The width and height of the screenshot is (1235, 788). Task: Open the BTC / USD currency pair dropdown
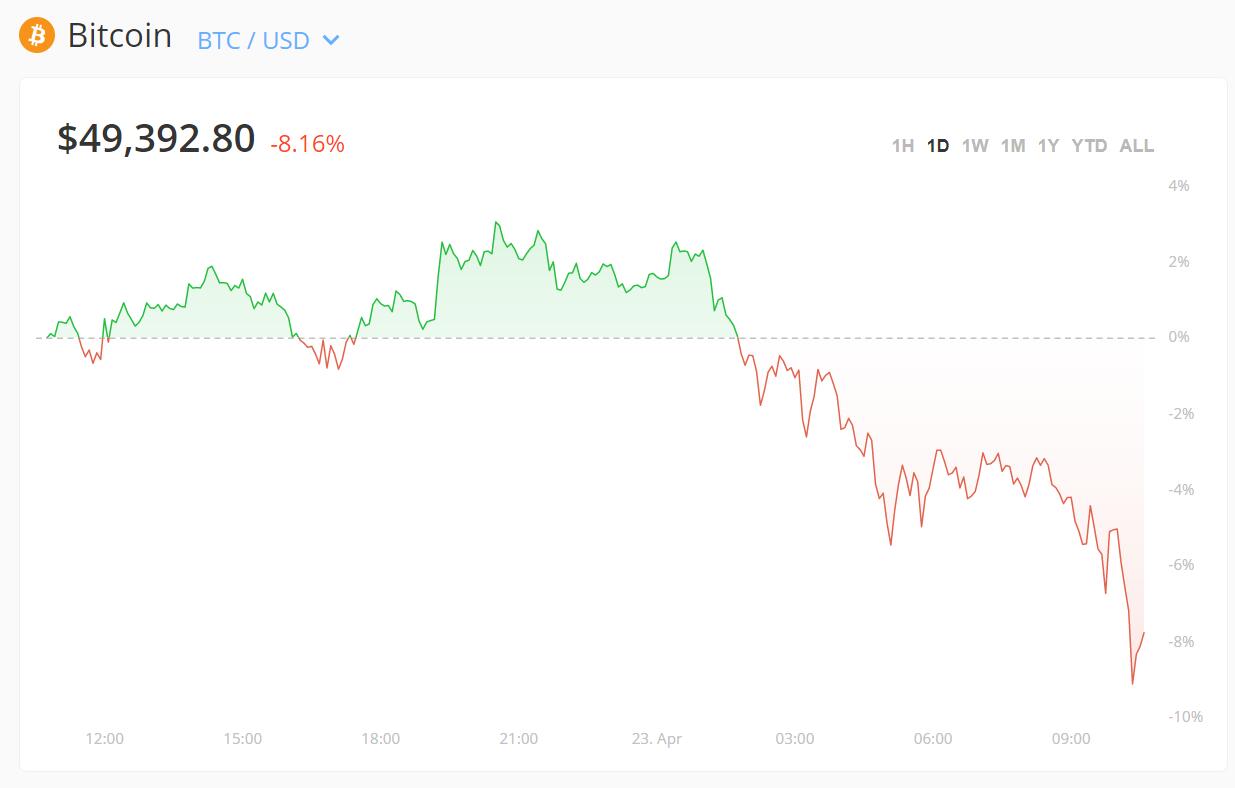pos(254,41)
